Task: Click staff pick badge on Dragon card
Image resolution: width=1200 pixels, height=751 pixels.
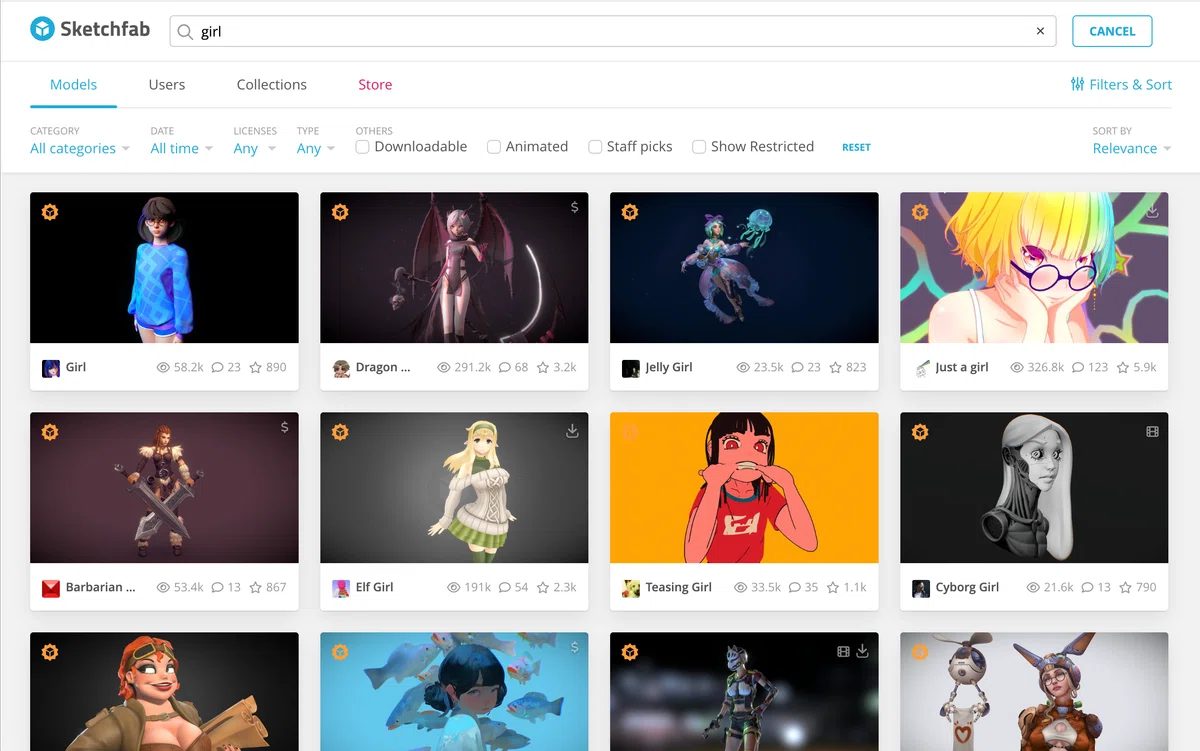Action: [x=340, y=212]
